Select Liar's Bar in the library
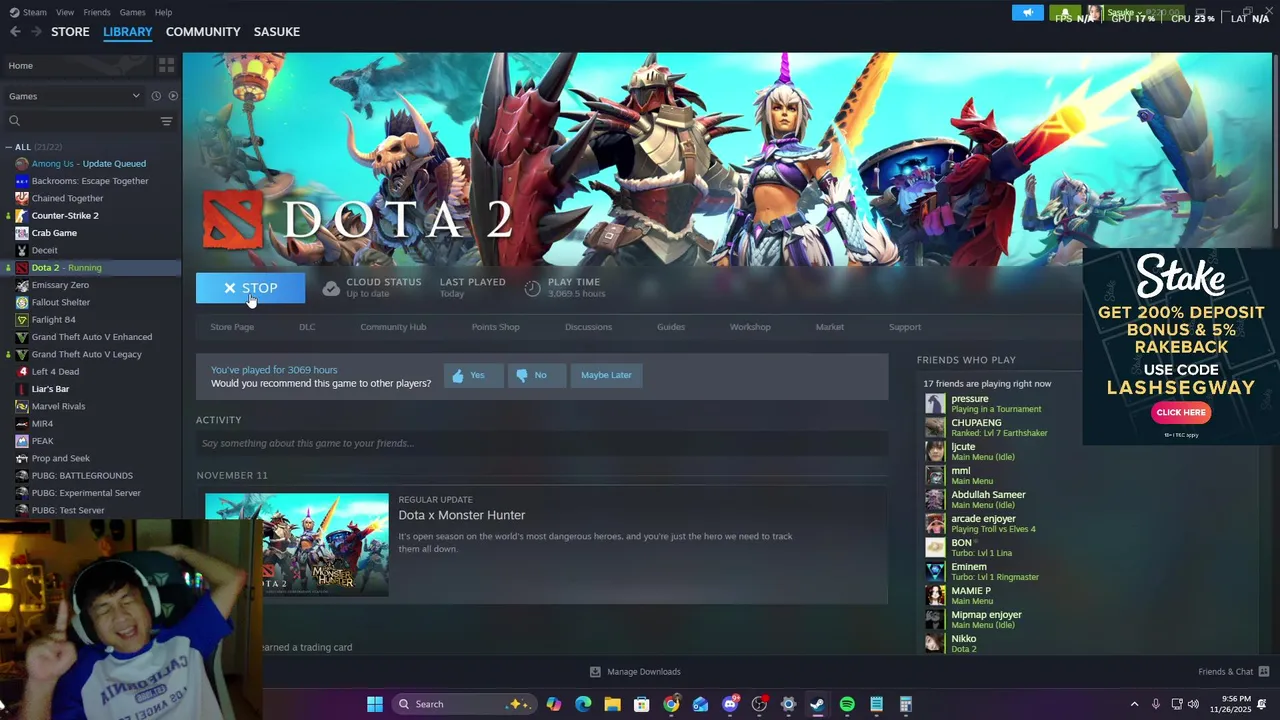This screenshot has height=720, width=1280. 50,389
